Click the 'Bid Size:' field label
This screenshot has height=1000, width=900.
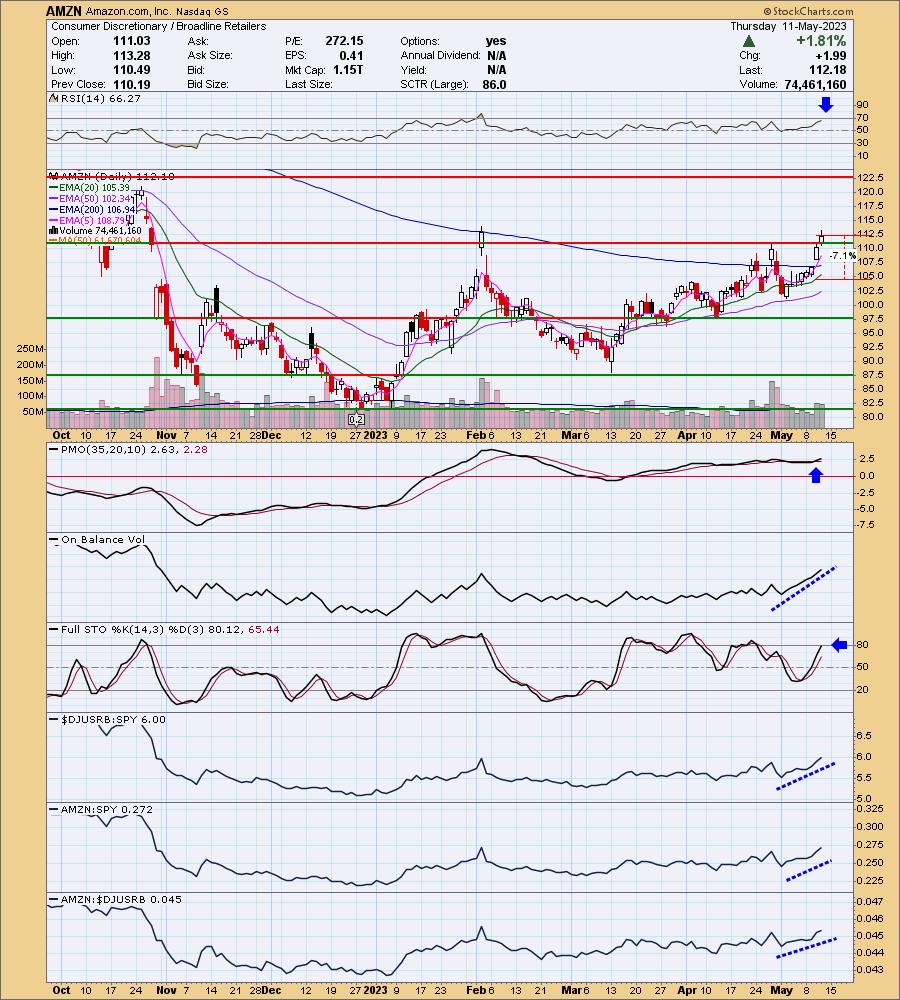tap(208, 84)
